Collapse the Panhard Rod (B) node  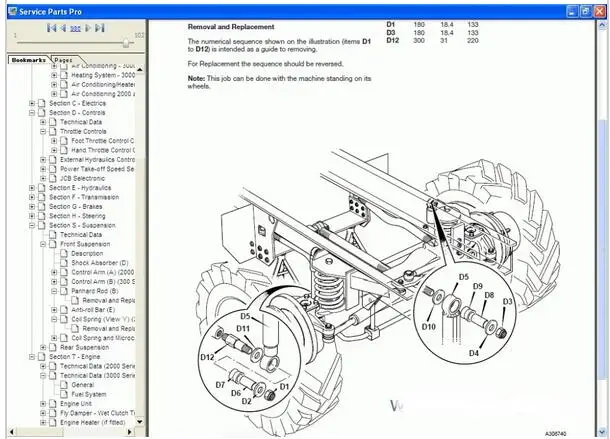(x=54, y=291)
